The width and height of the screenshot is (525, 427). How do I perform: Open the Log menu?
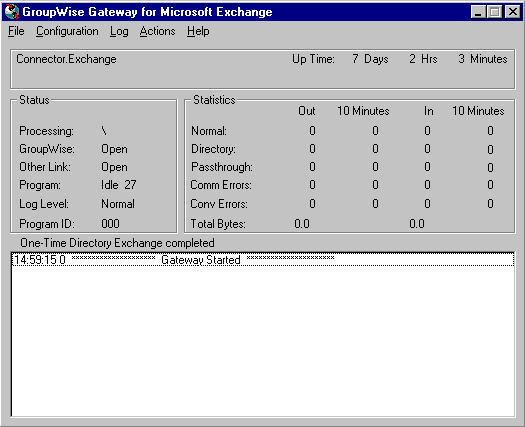(119, 31)
